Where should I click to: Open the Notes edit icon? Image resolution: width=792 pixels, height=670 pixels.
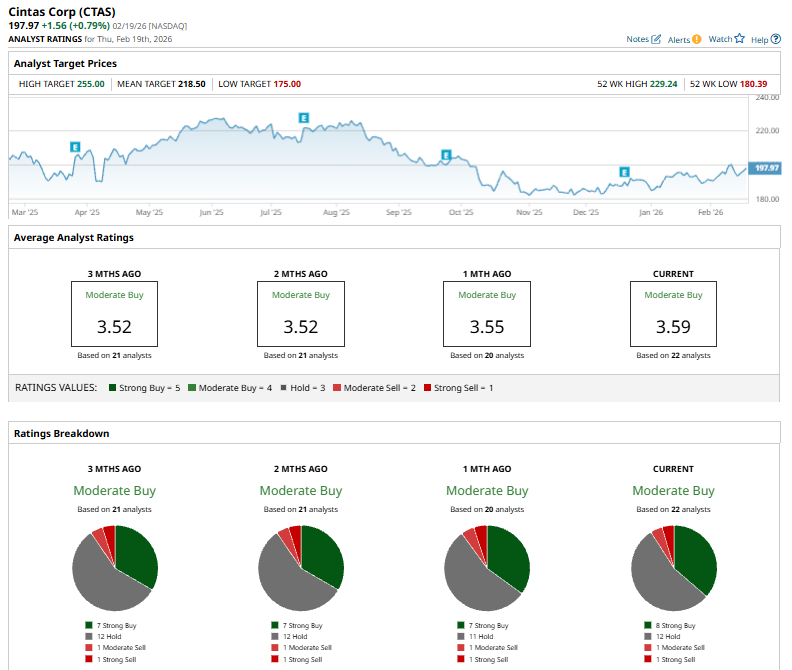(656, 39)
